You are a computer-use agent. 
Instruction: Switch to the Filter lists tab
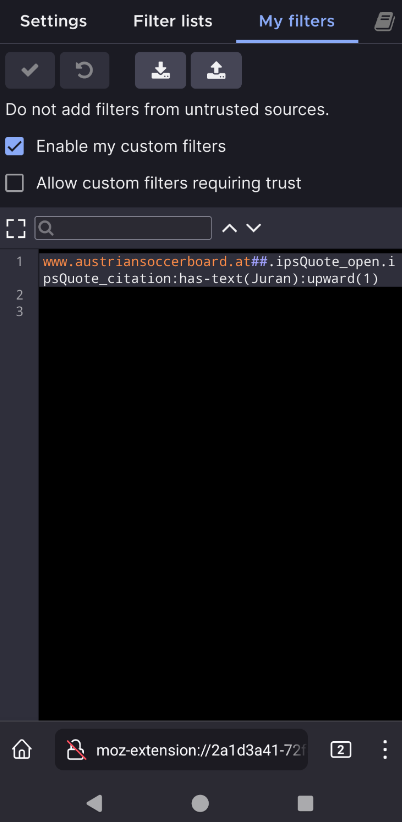pyautogui.click(x=172, y=21)
